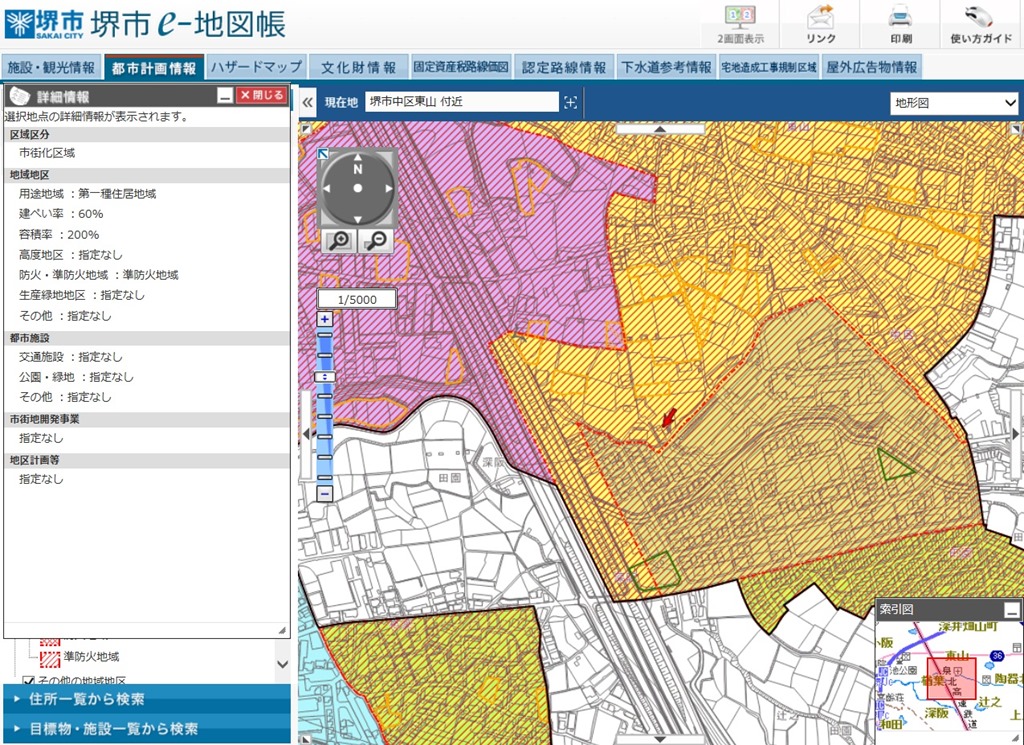Viewport: 1024px width, 745px height.
Task: Click the magnifier zoom-out tool
Action: pyautogui.click(x=376, y=241)
